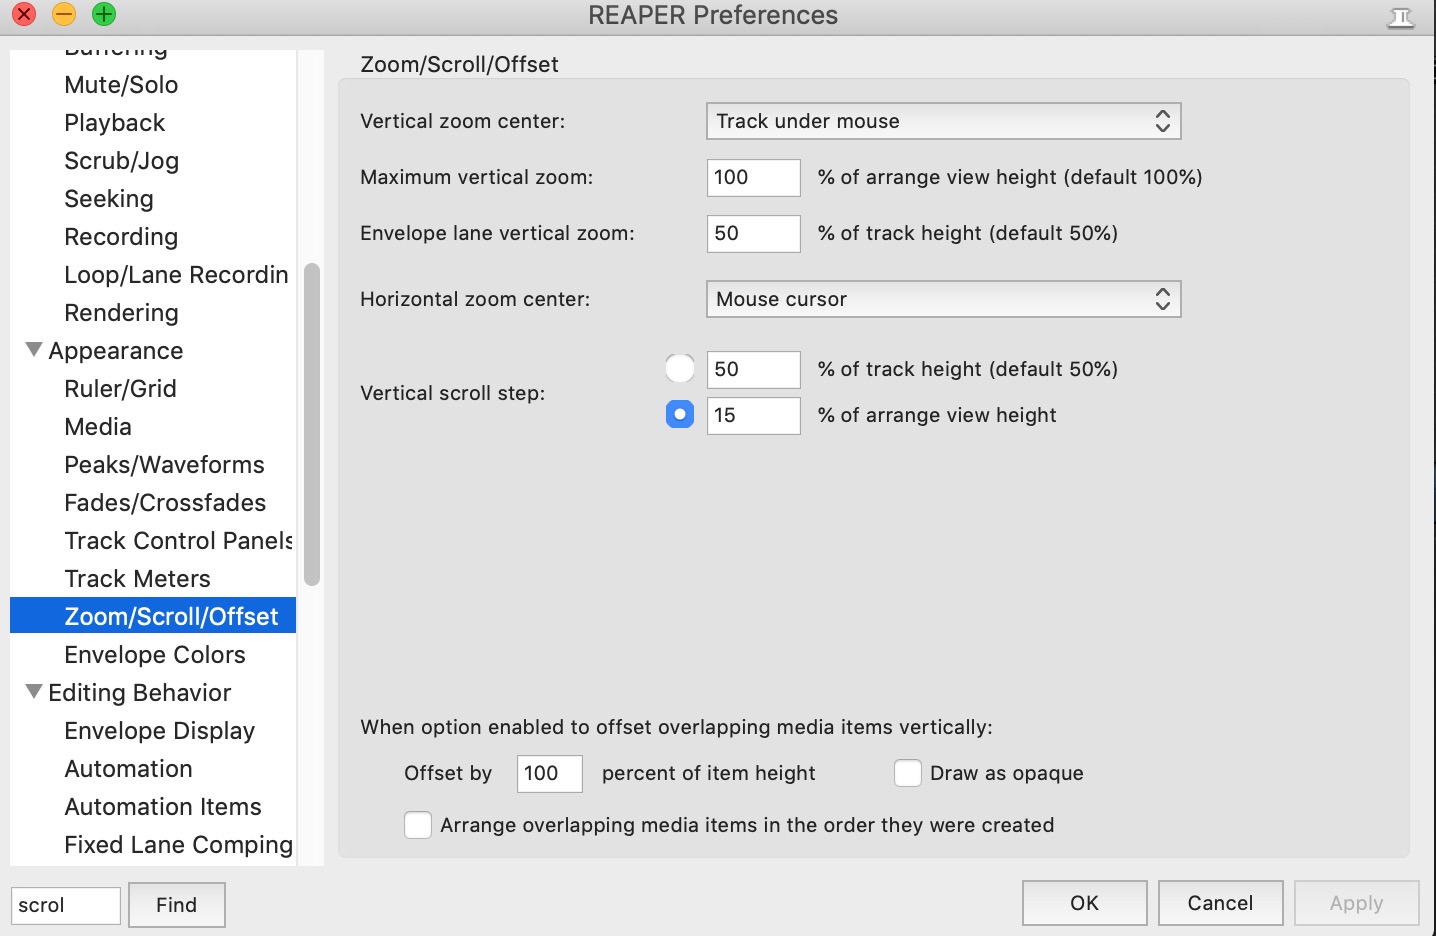The image size is (1436, 936).
Task: Select Playback in the preferences list
Action: 115,123
